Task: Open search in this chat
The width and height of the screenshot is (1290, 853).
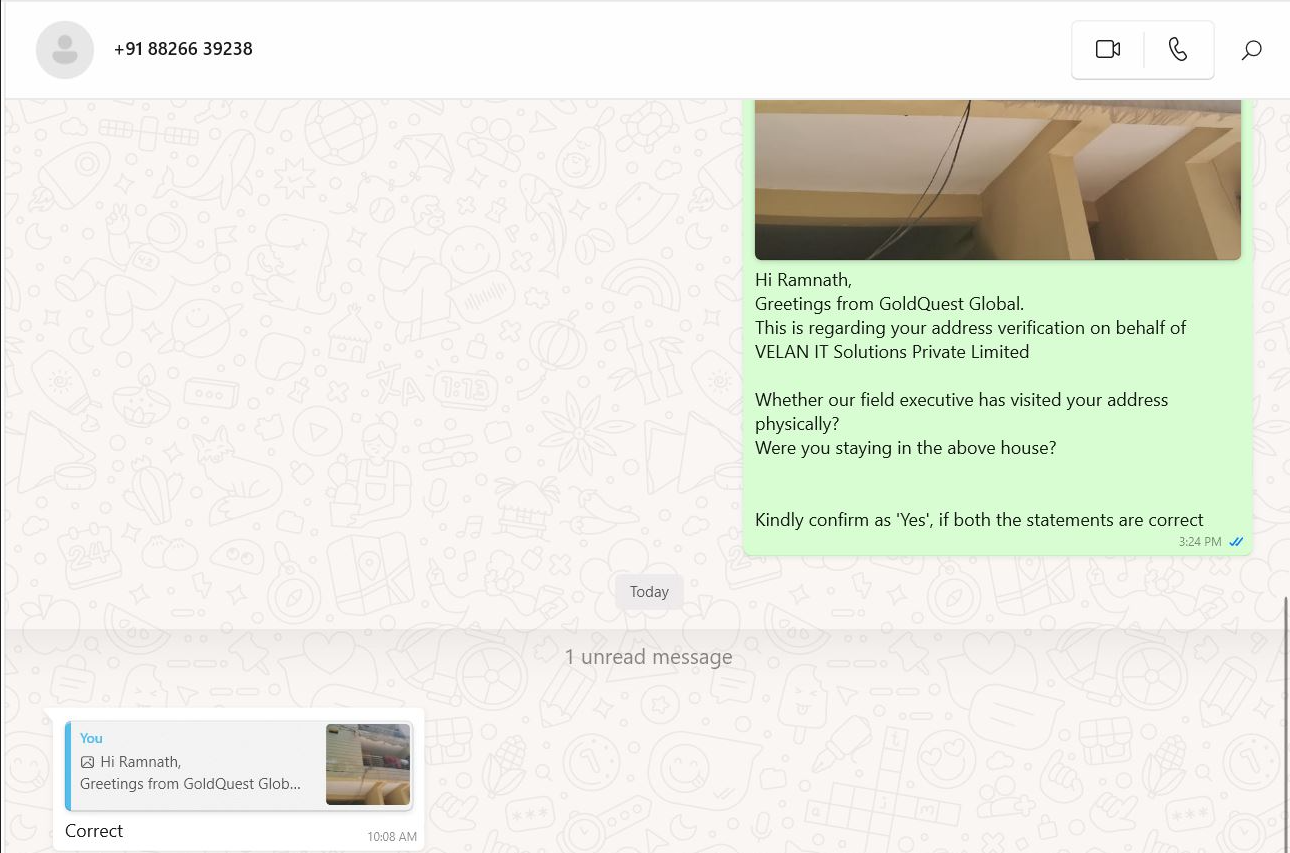Action: coord(1251,49)
